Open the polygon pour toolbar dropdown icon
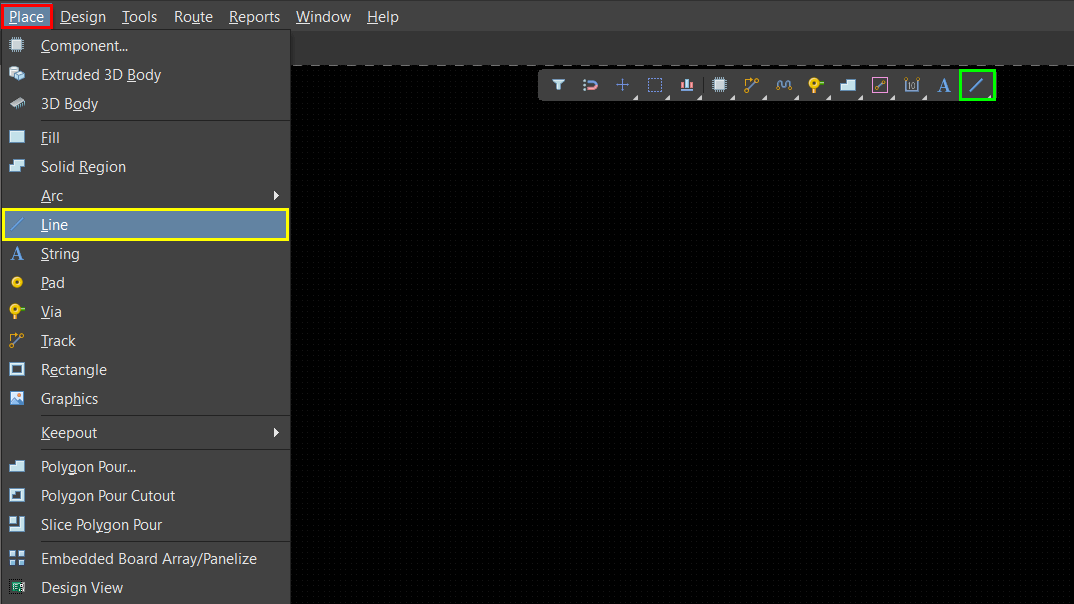 [847, 85]
